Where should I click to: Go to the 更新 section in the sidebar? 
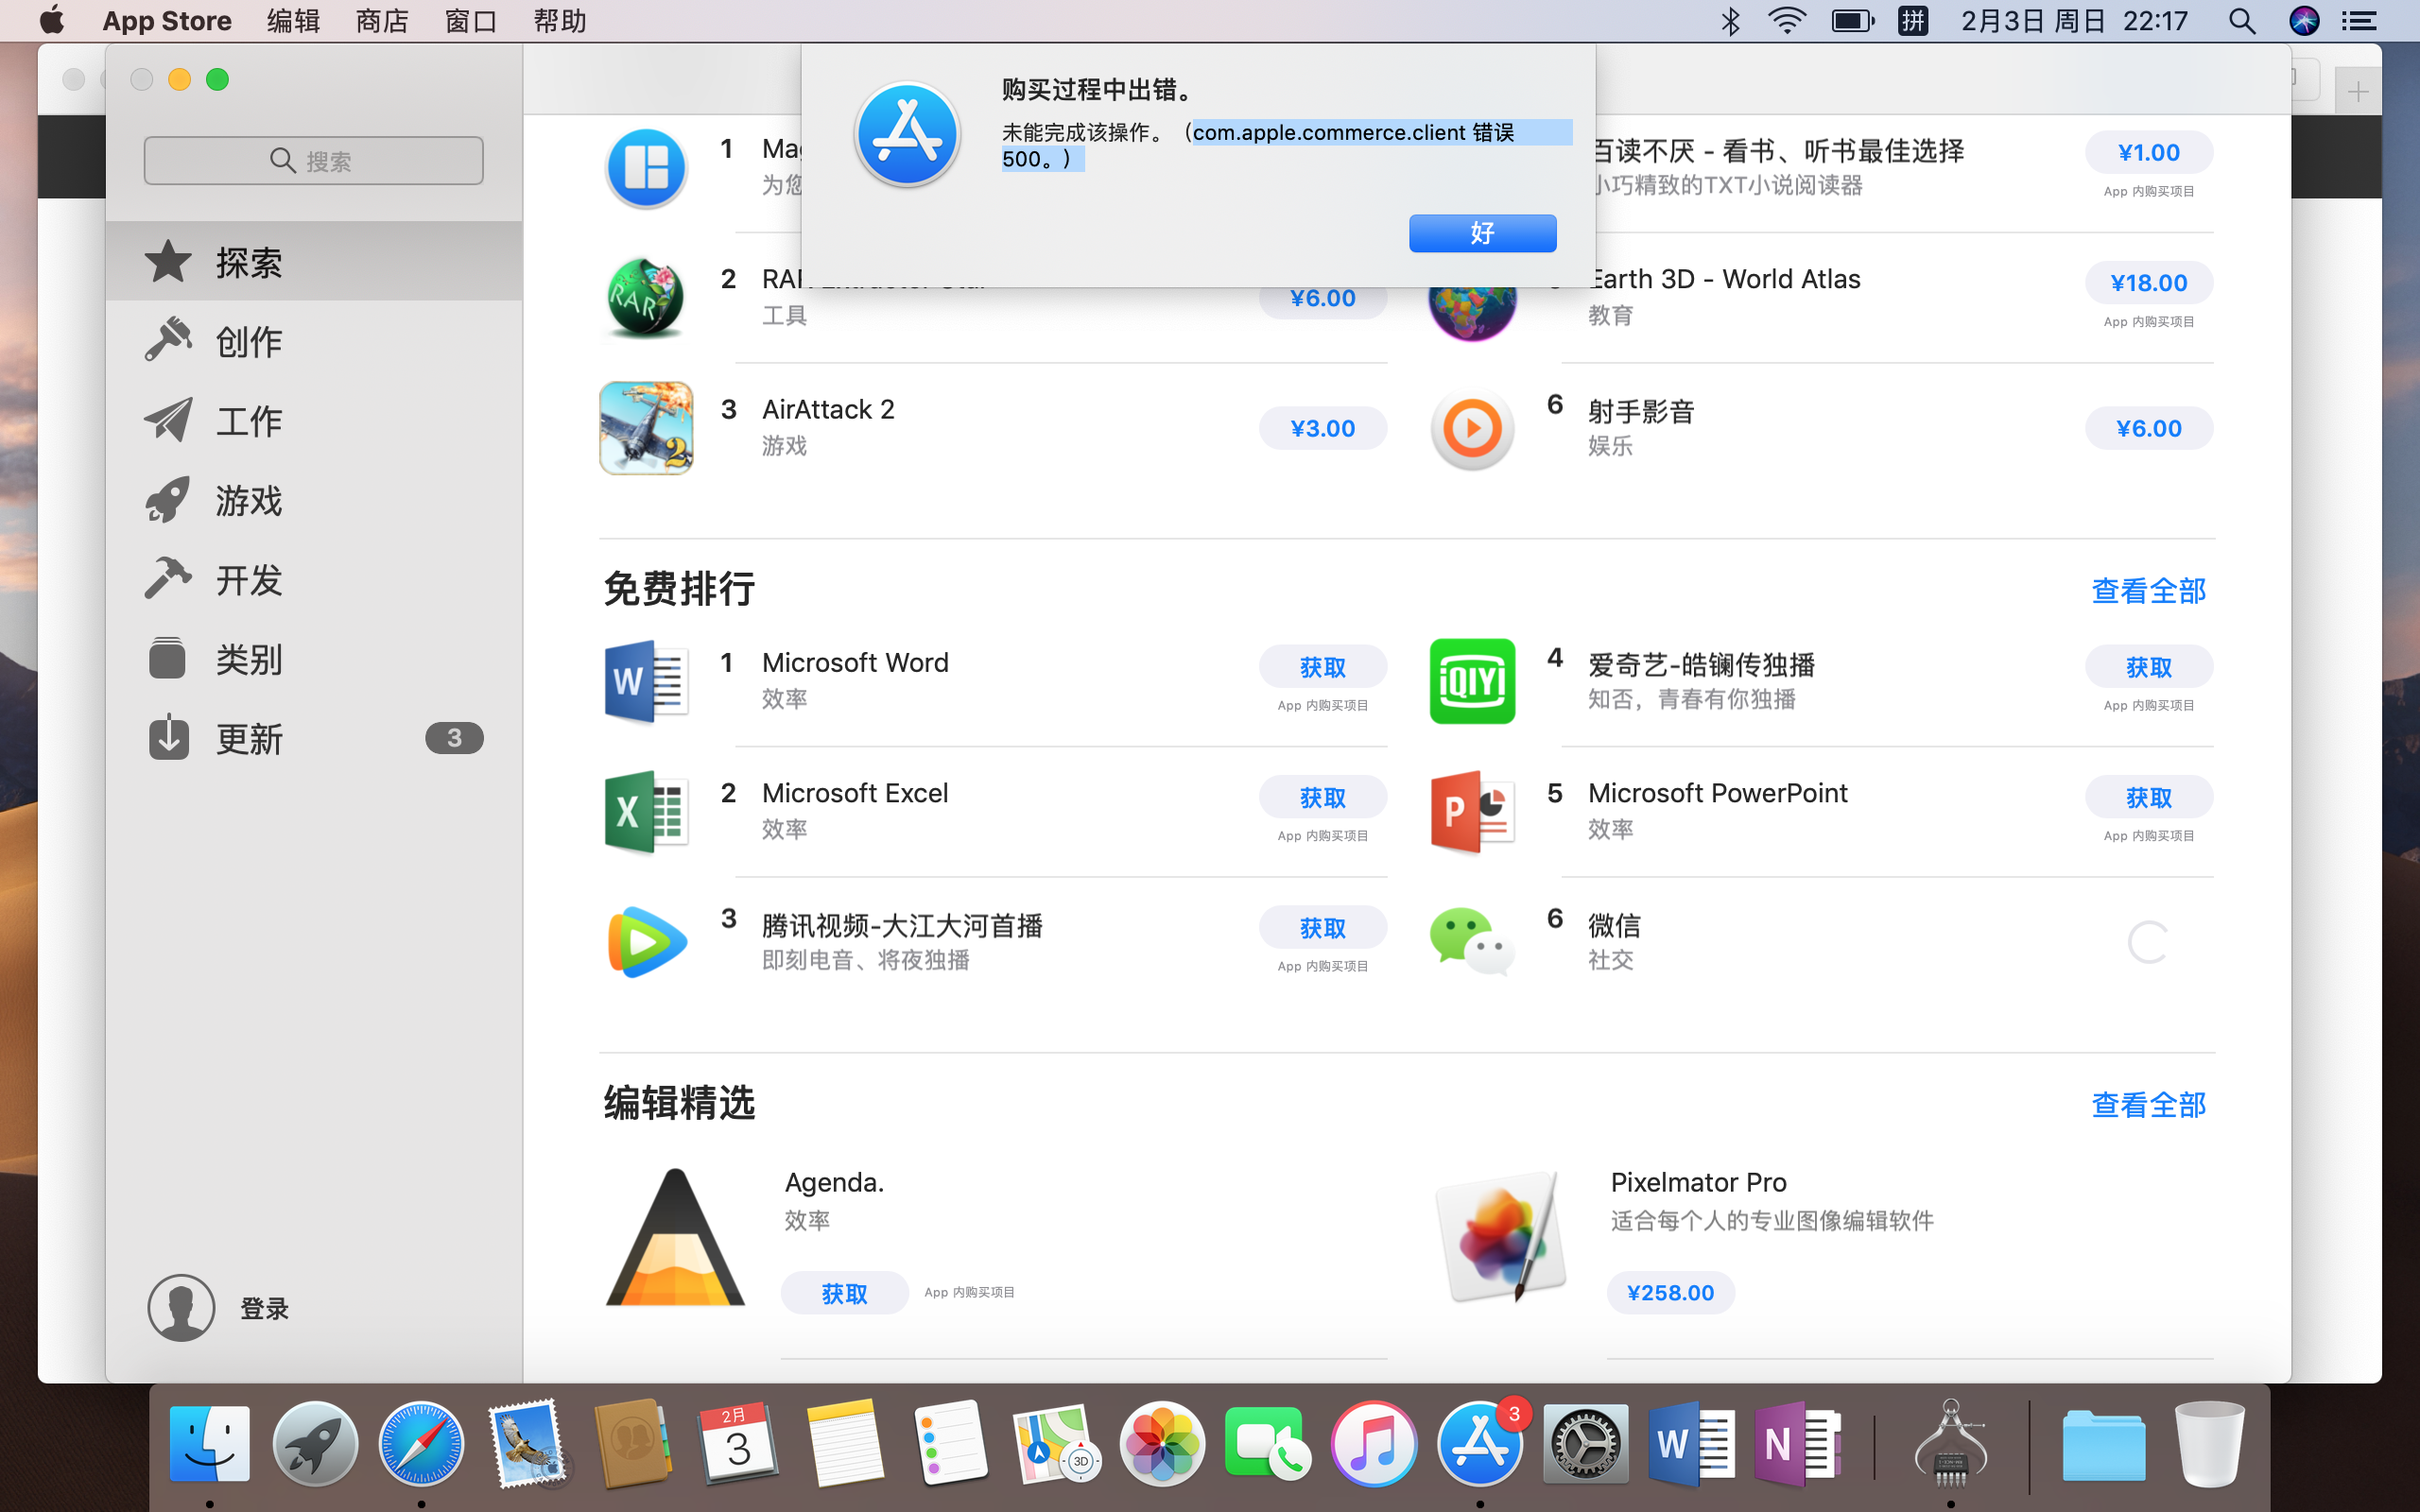(x=249, y=739)
